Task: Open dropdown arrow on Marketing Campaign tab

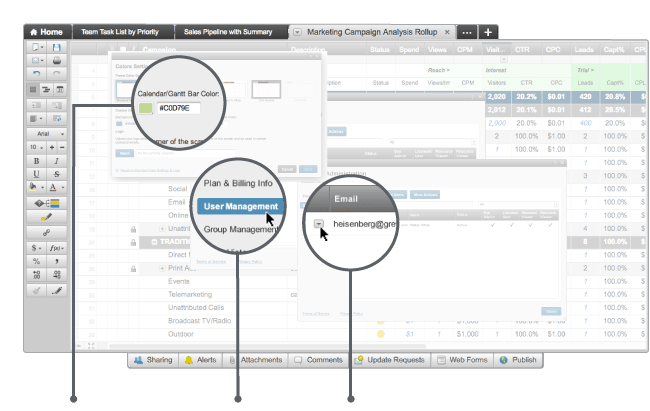Action: click(x=297, y=32)
